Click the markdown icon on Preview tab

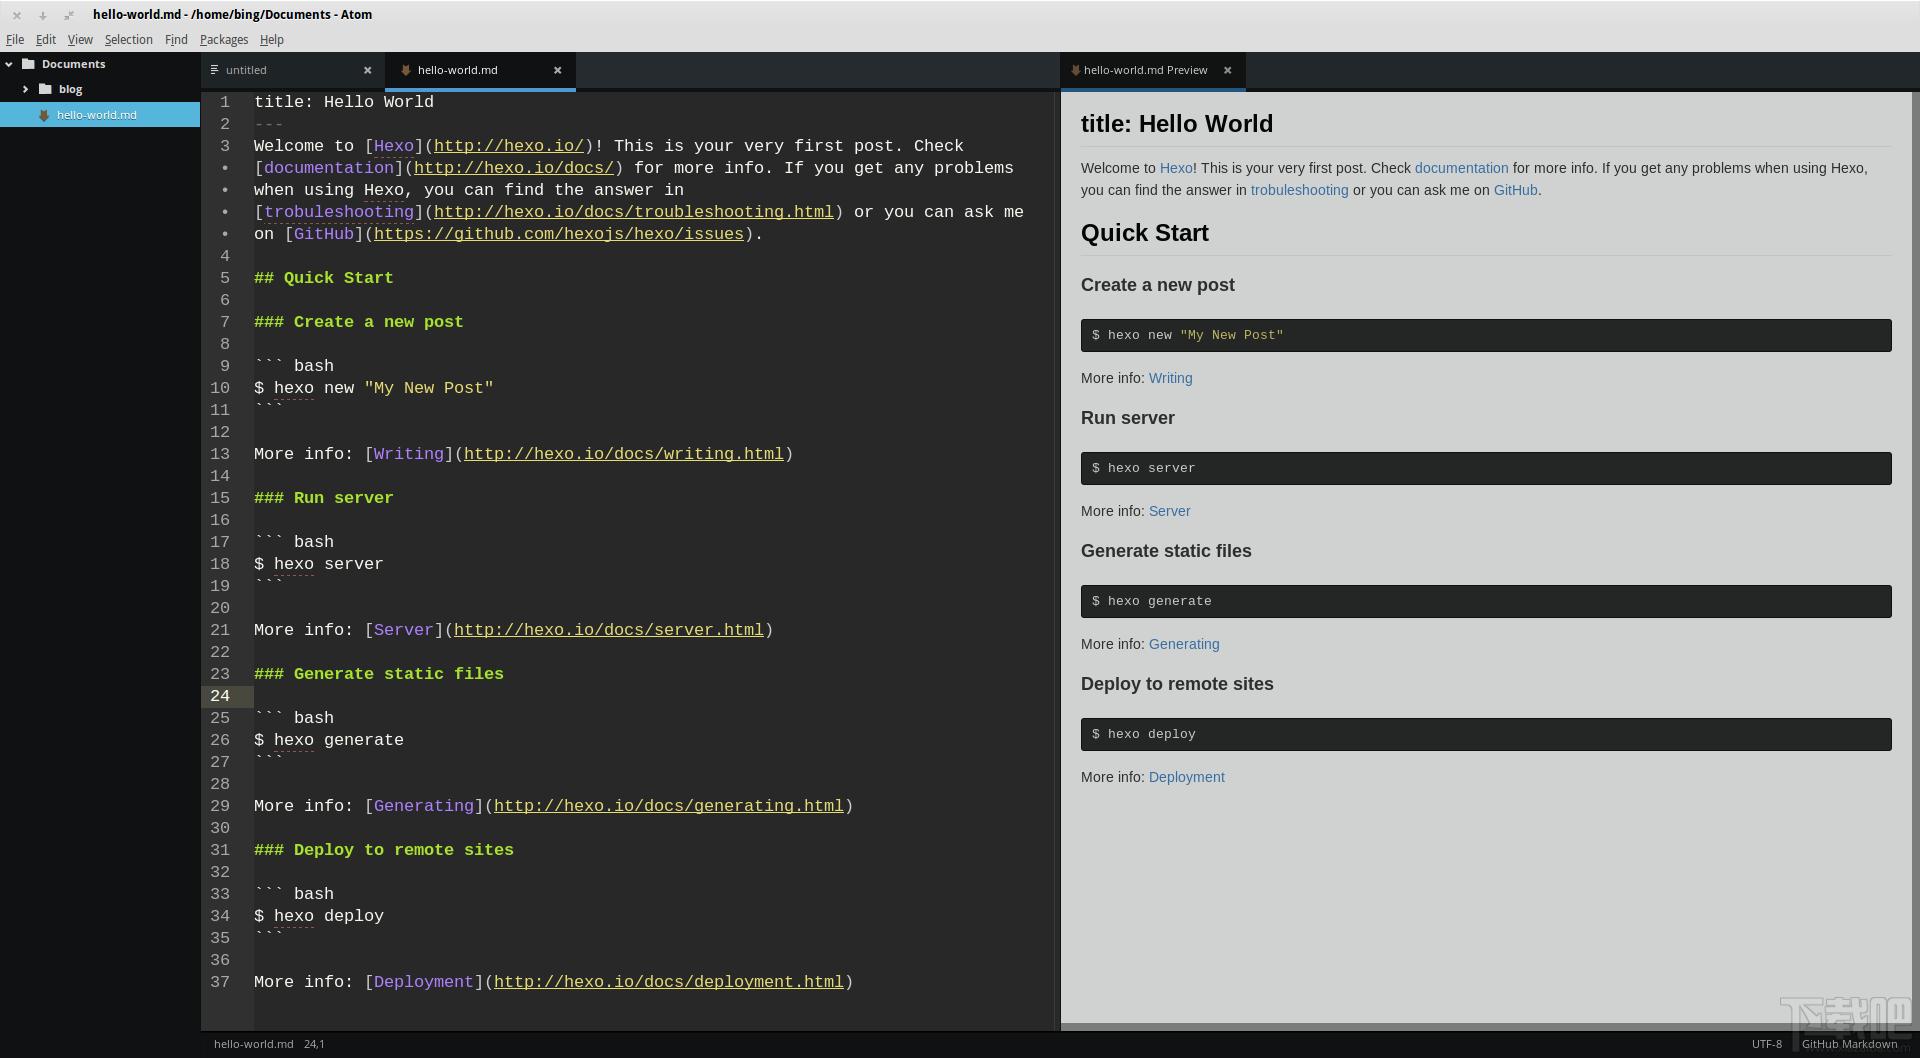(x=1075, y=70)
